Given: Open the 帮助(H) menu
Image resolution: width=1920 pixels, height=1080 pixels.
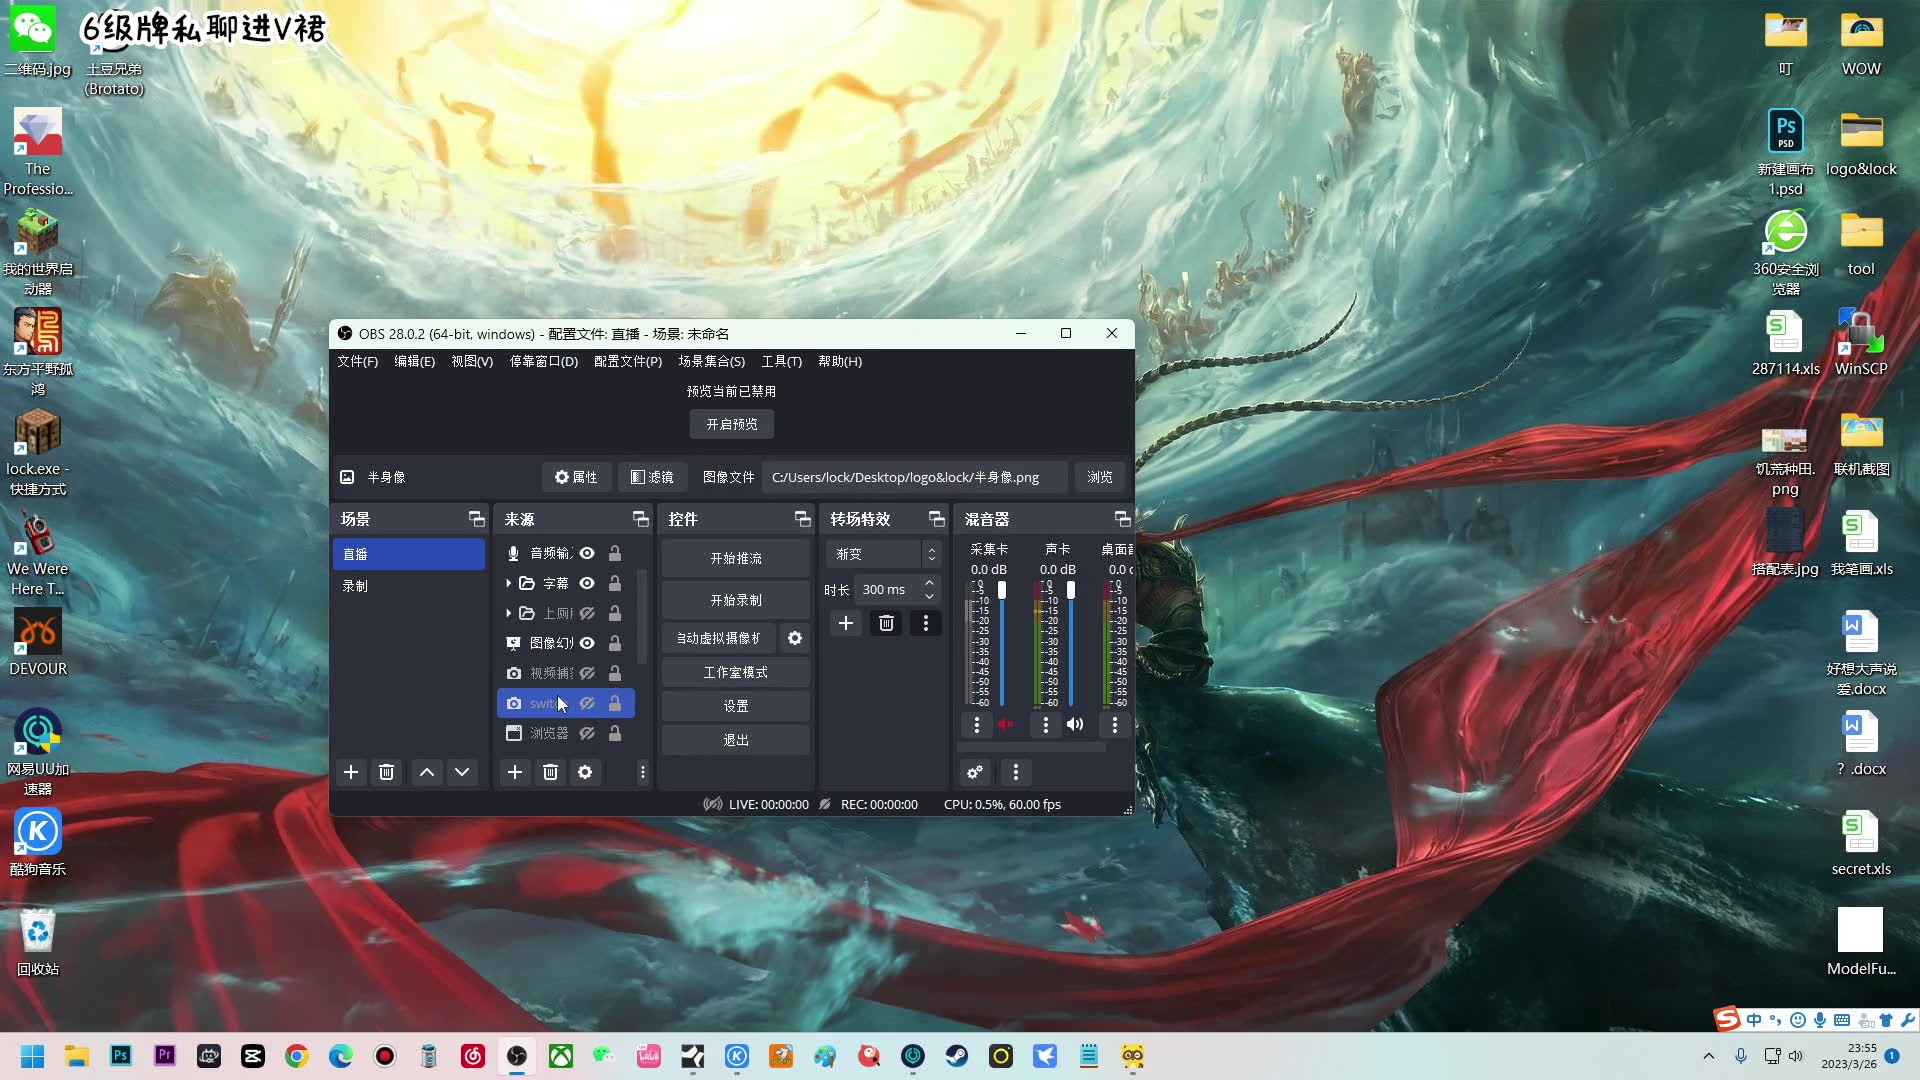Looking at the screenshot, I should (840, 361).
